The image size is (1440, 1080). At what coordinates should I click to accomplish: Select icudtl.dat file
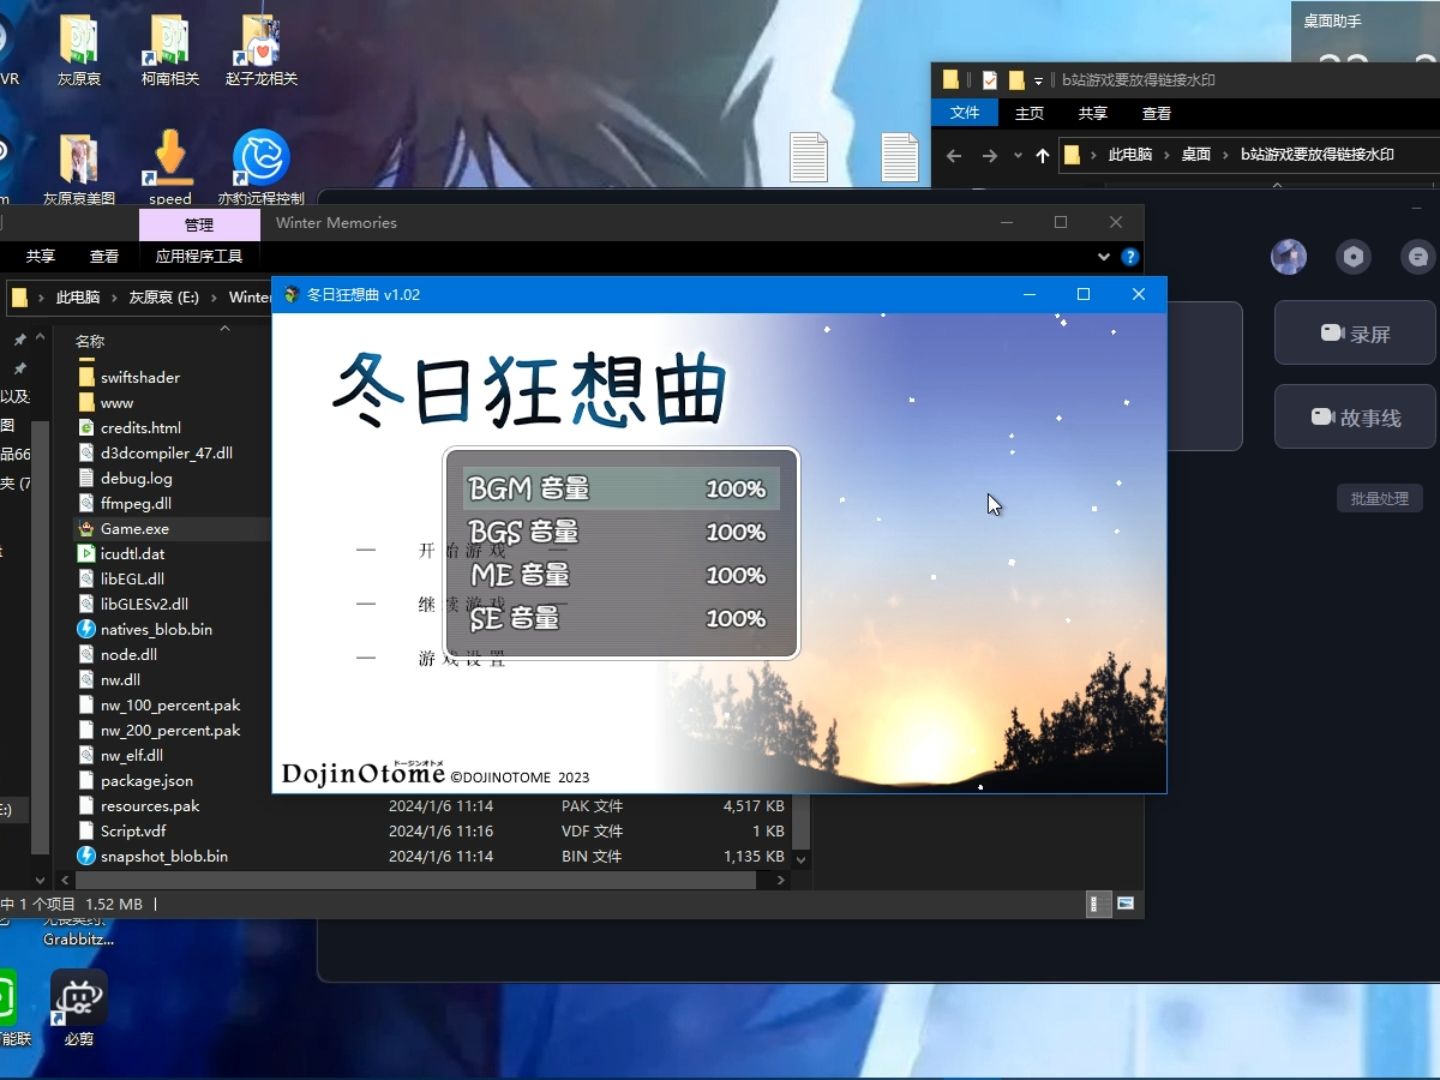coord(132,554)
